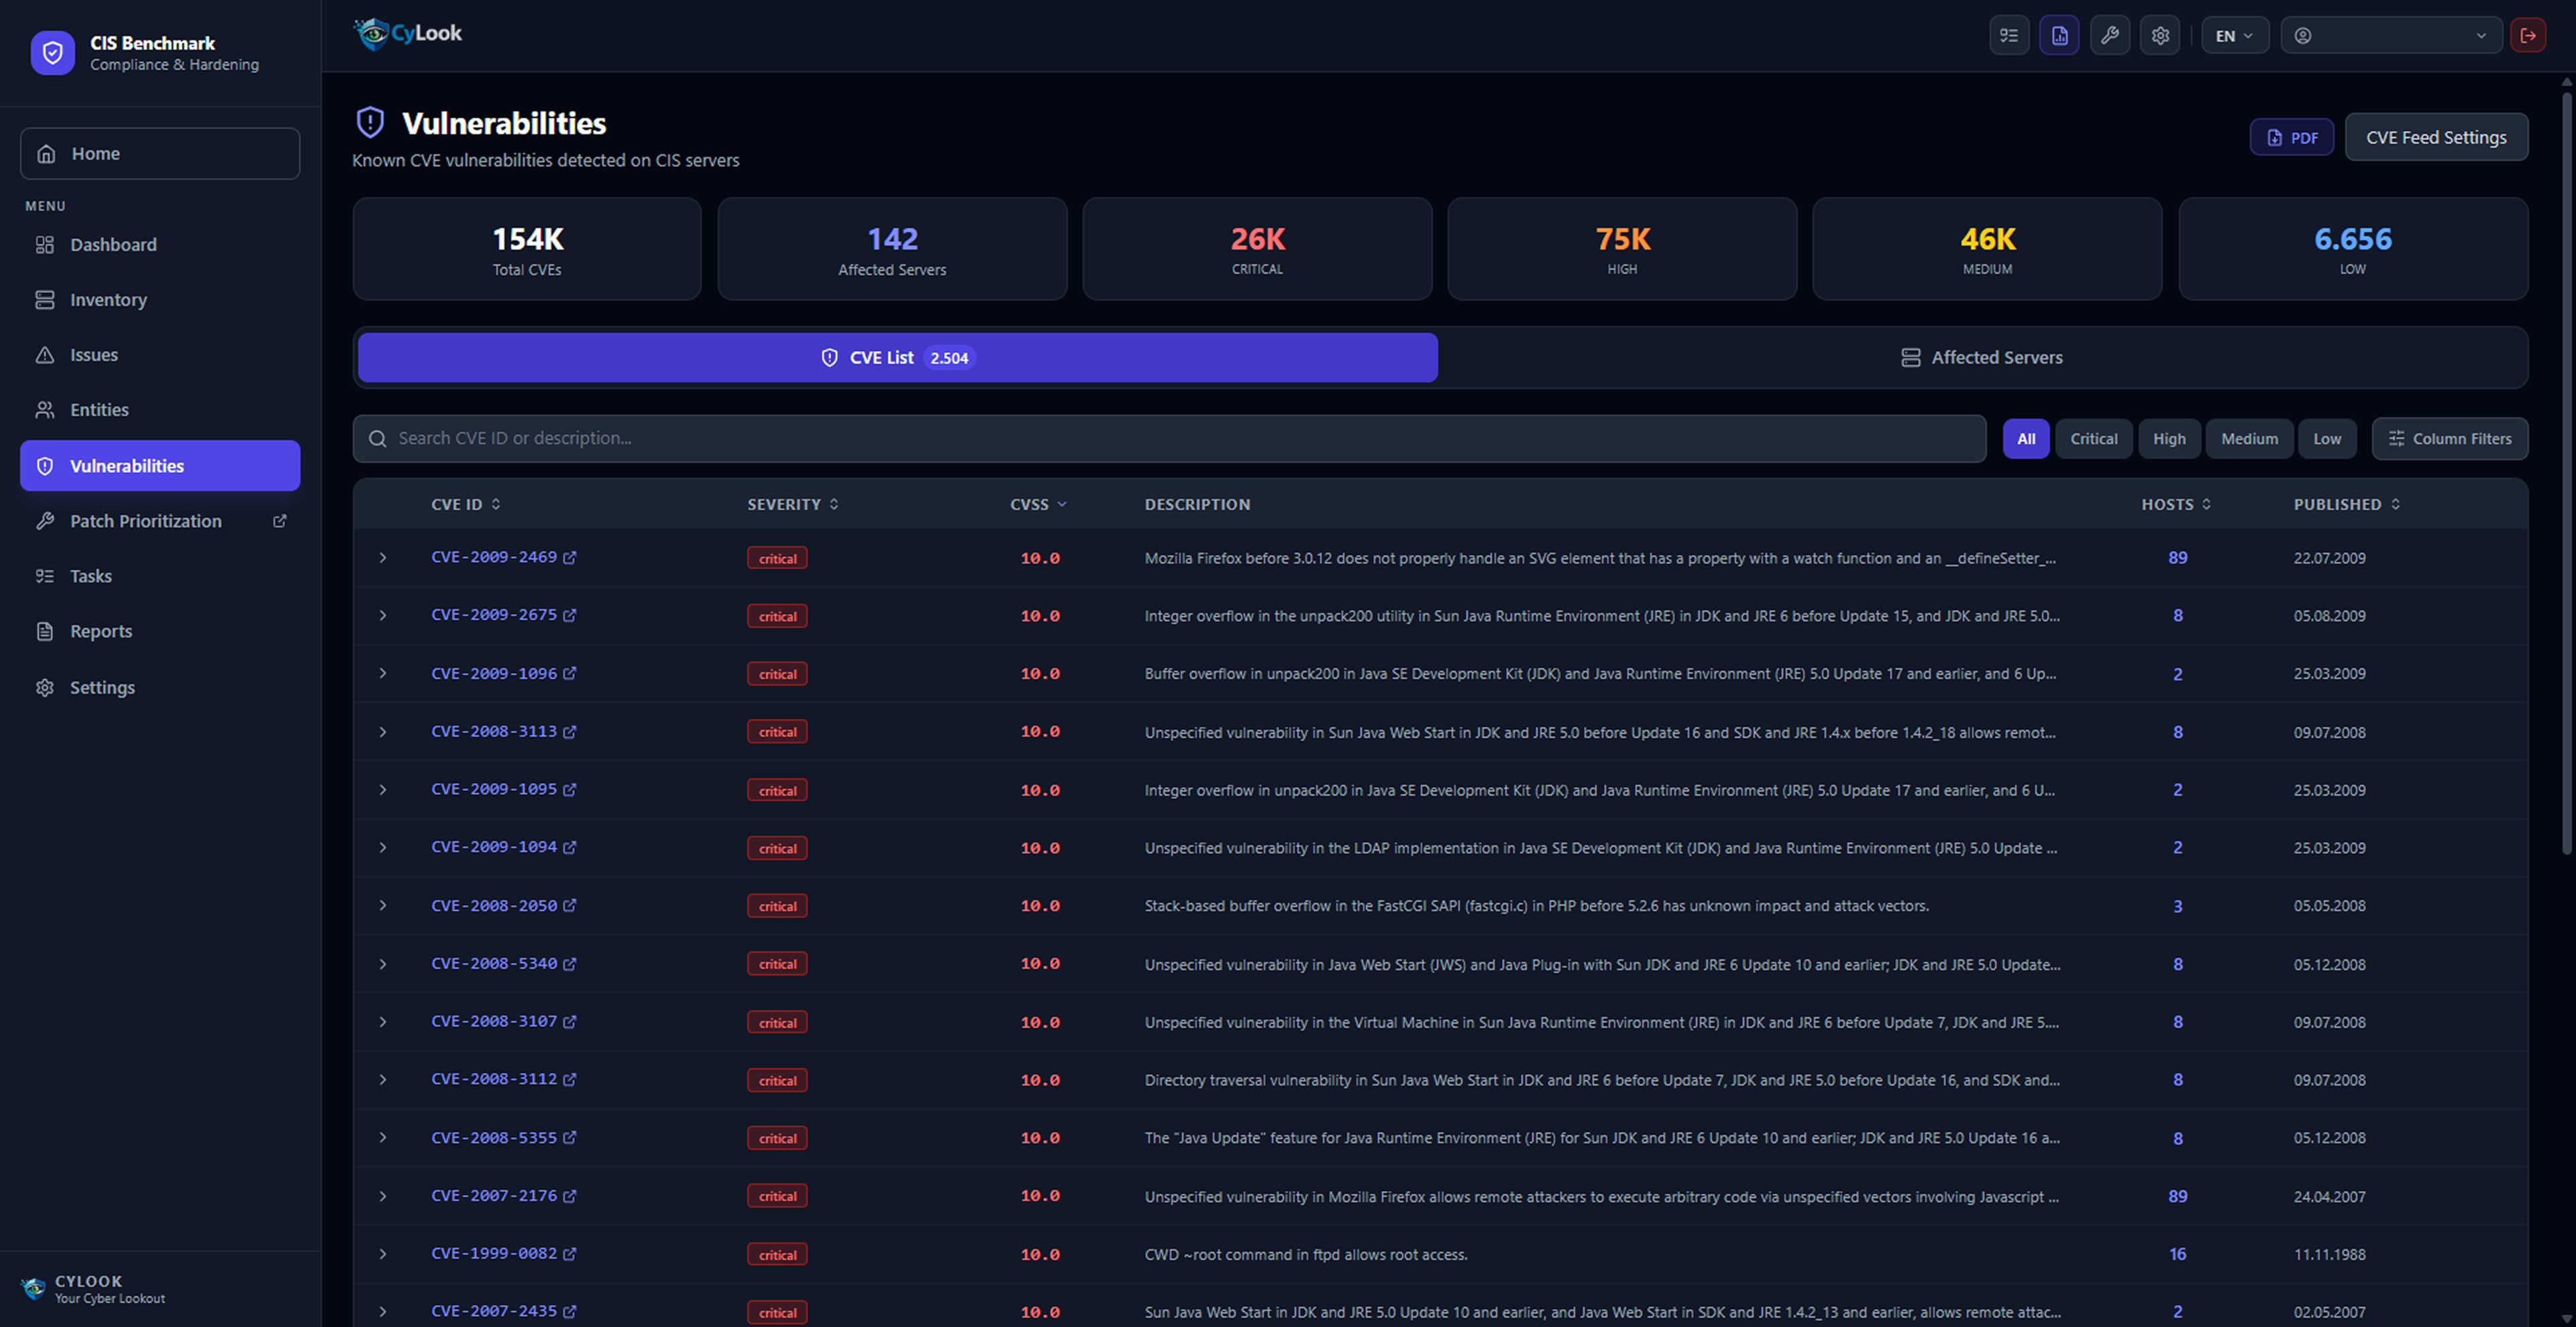Expand row CVE-2008-5355
2576x1327 pixels.
pyautogui.click(x=382, y=1138)
